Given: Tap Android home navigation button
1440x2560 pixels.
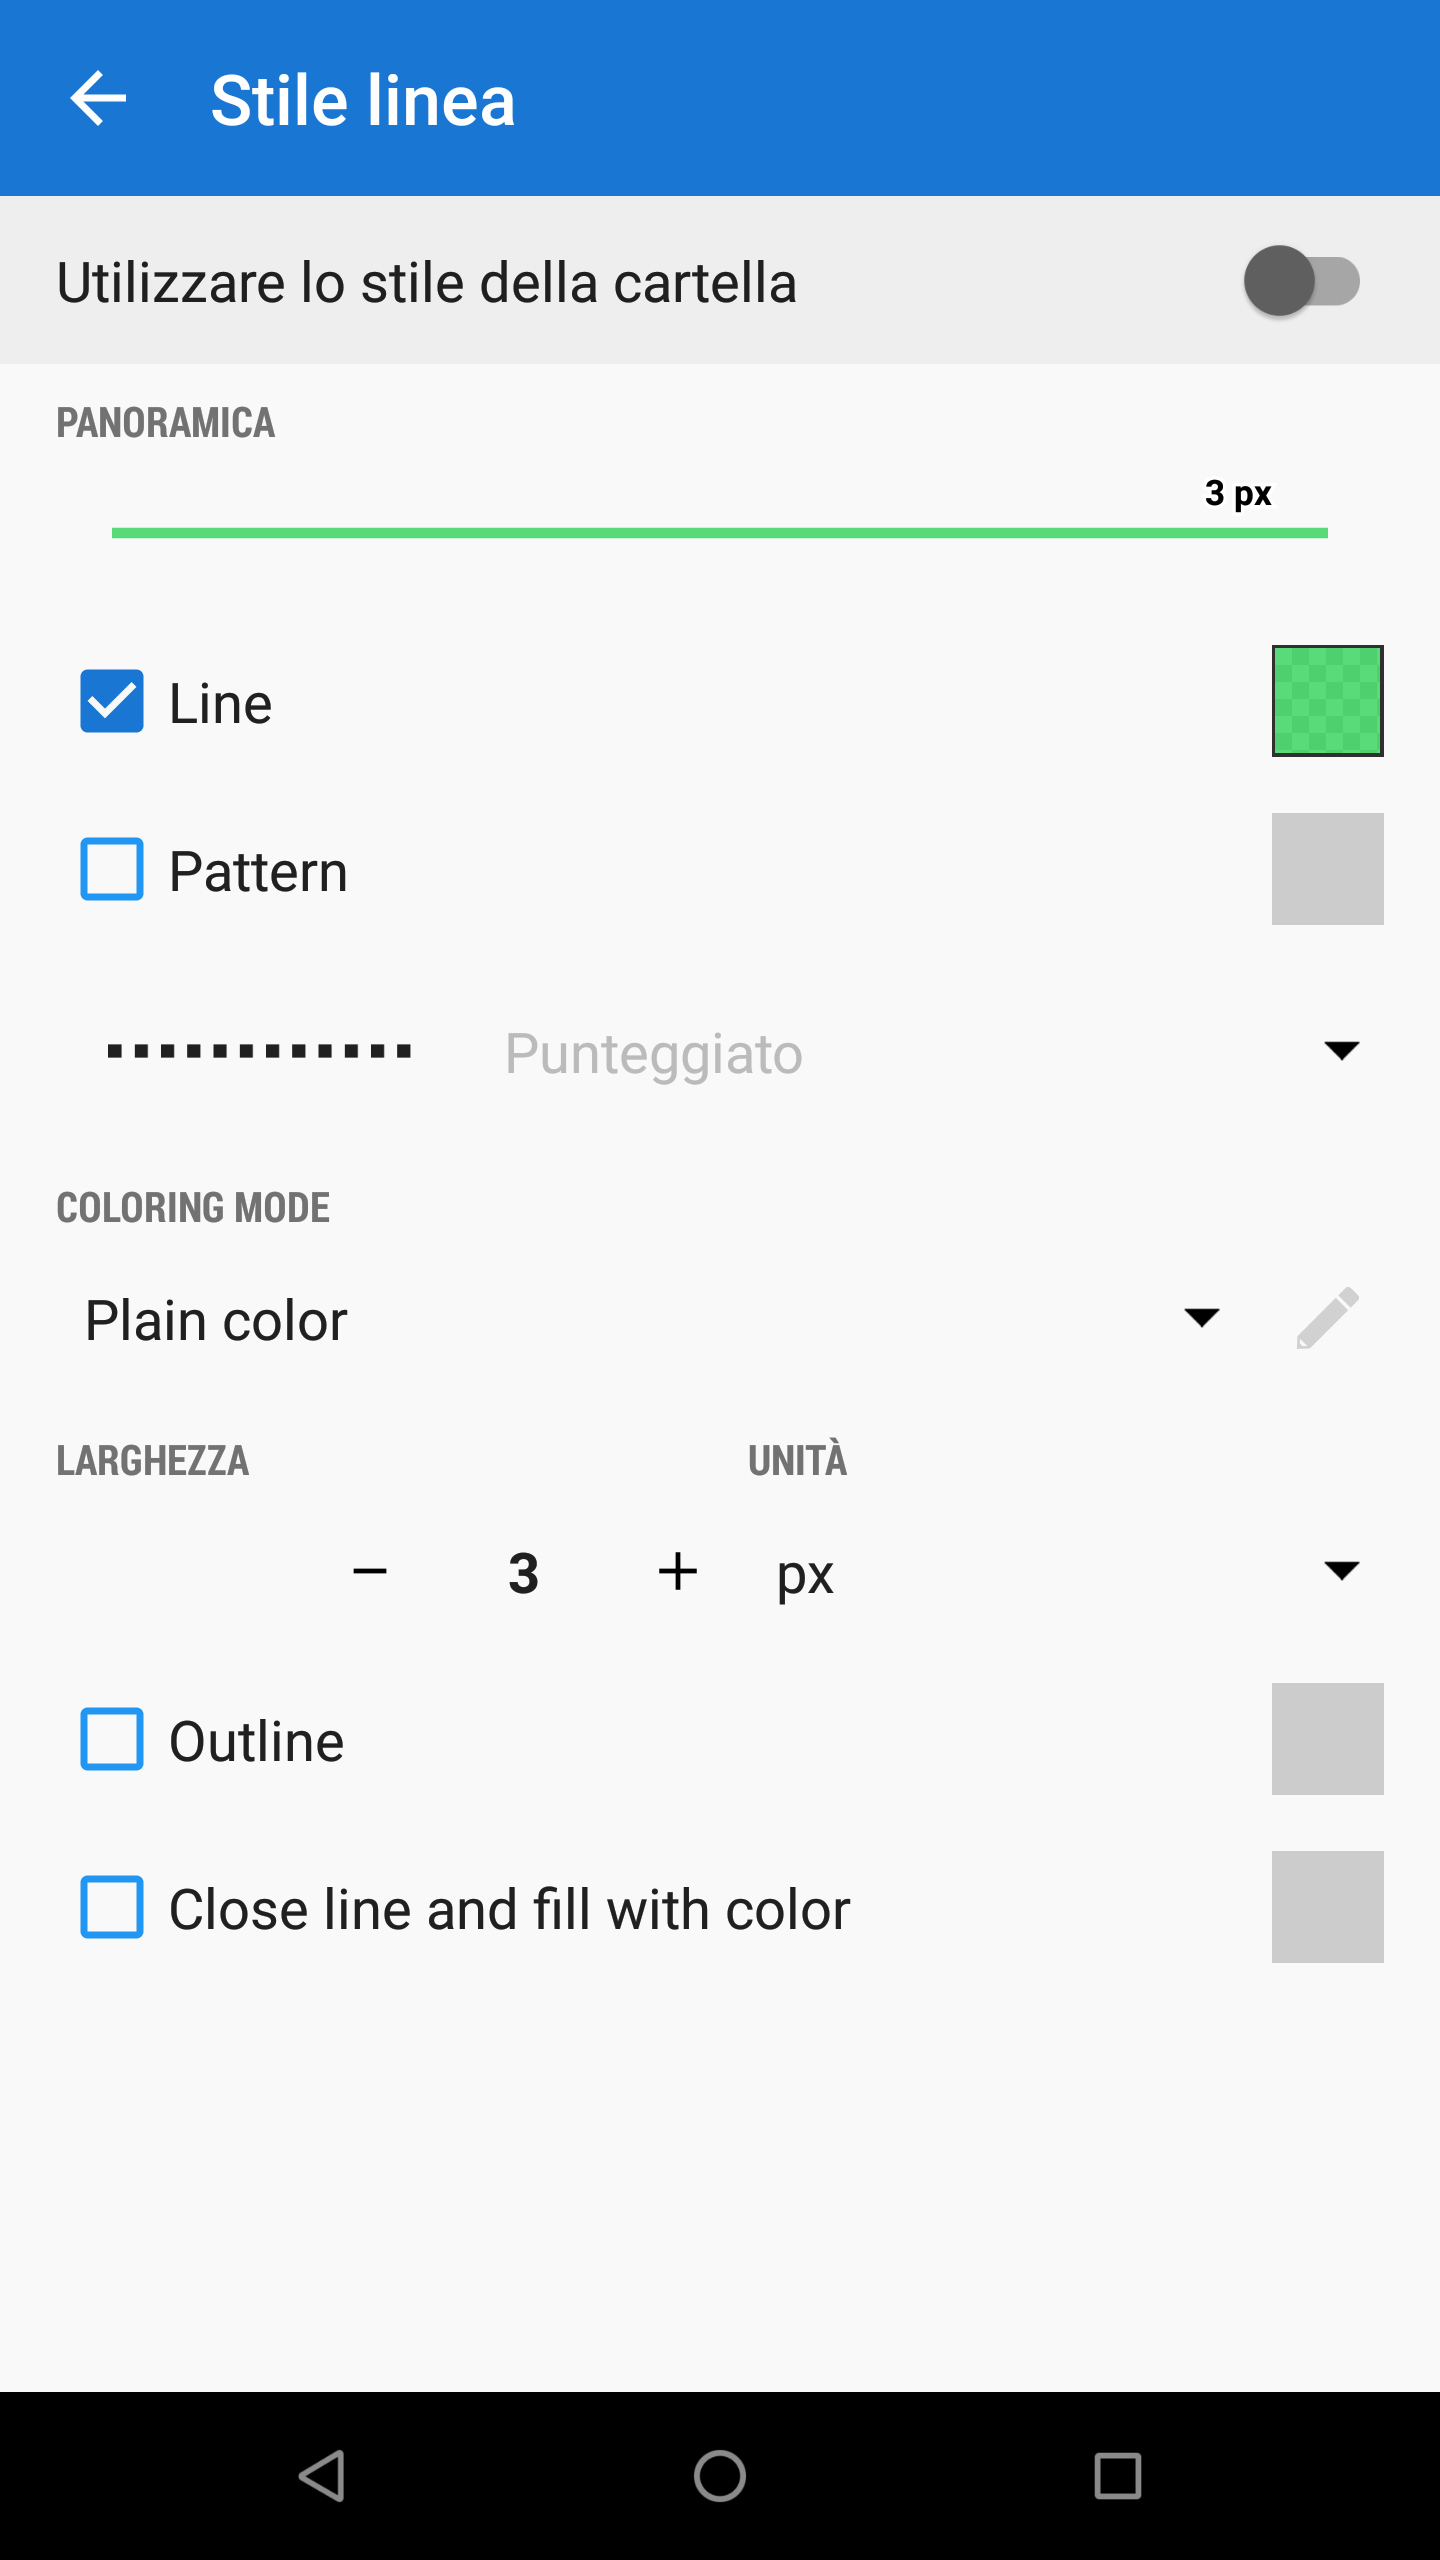Looking at the screenshot, I should point(720,2476).
